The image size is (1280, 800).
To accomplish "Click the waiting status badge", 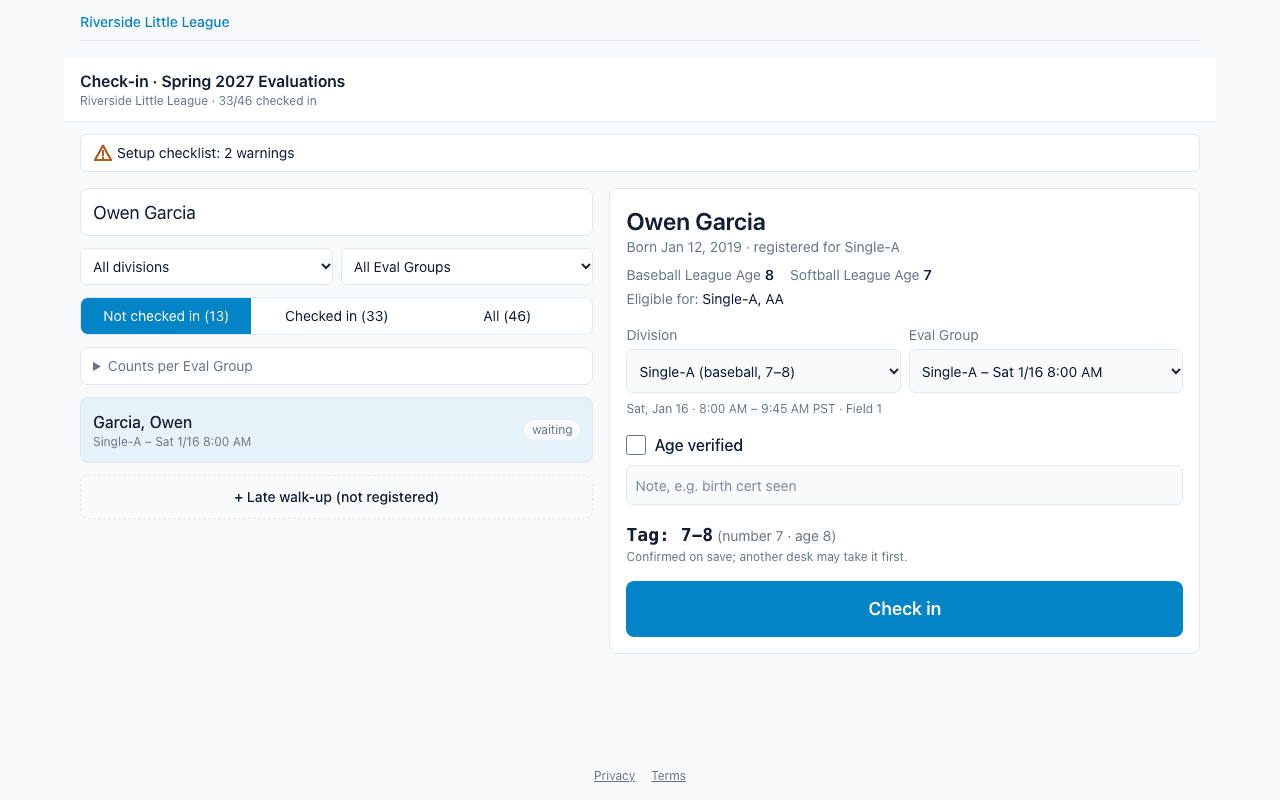I will pos(552,430).
